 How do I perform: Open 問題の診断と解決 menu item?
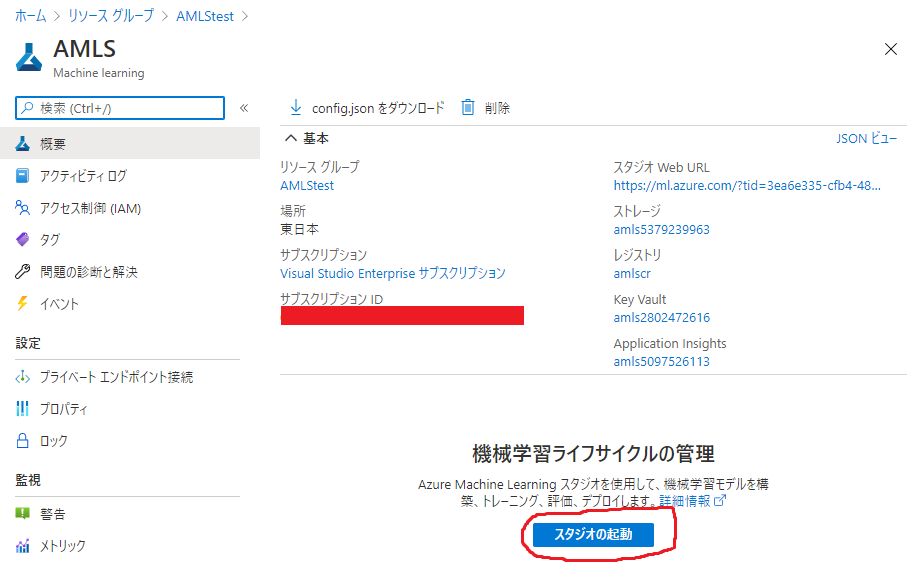(x=130, y=271)
